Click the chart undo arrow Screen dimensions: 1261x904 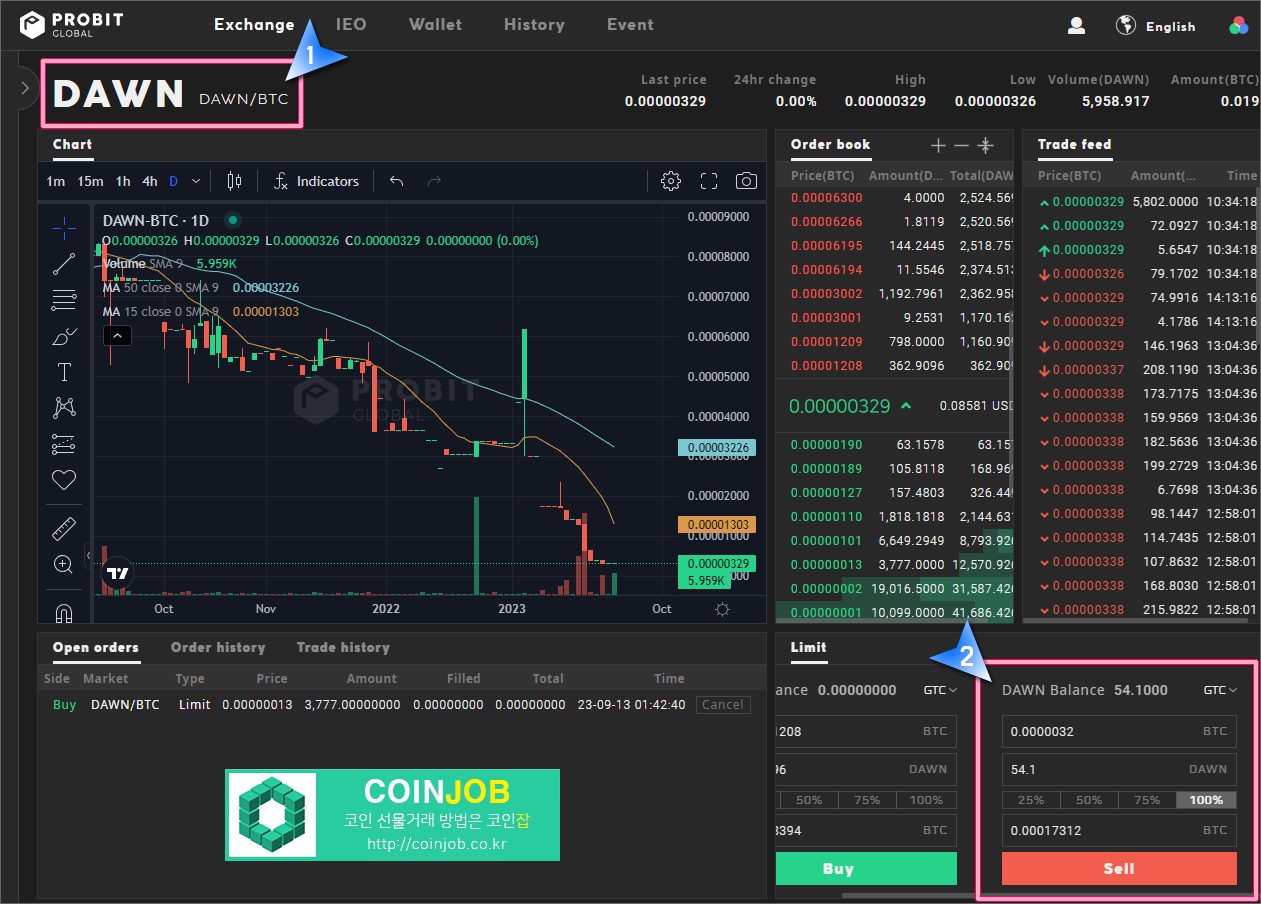click(397, 181)
